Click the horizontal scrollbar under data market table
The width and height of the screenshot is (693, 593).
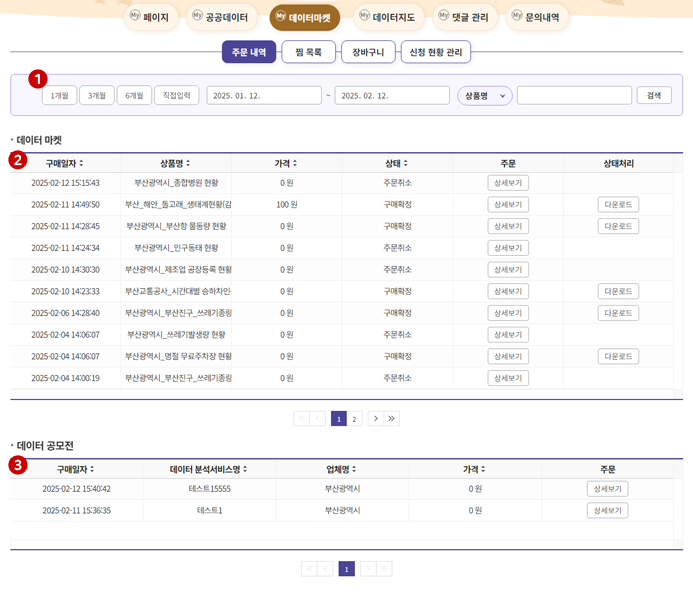click(x=341, y=394)
